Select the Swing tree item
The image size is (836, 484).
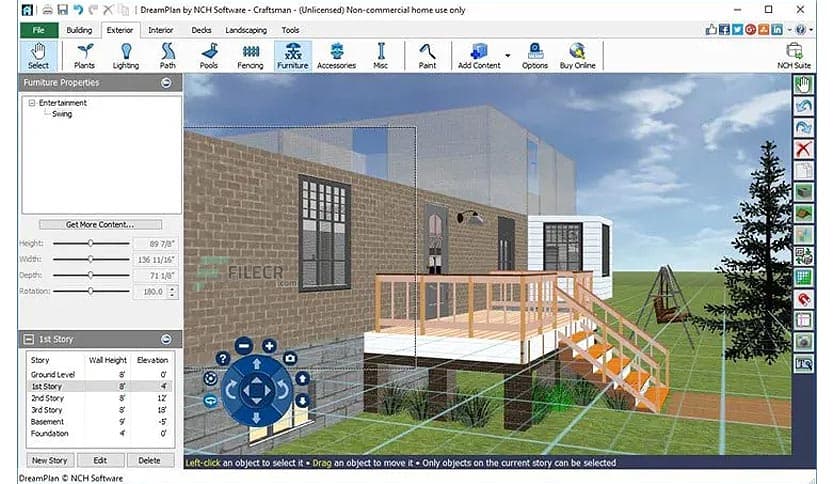pyautogui.click(x=62, y=114)
